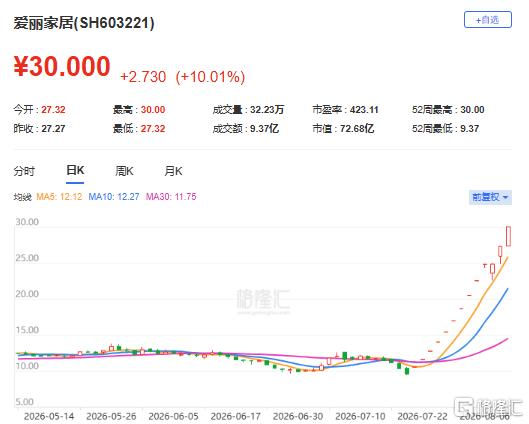This screenshot has height=424, width=529.
Task: Click the 15.00 price axis label
Action: [27, 330]
